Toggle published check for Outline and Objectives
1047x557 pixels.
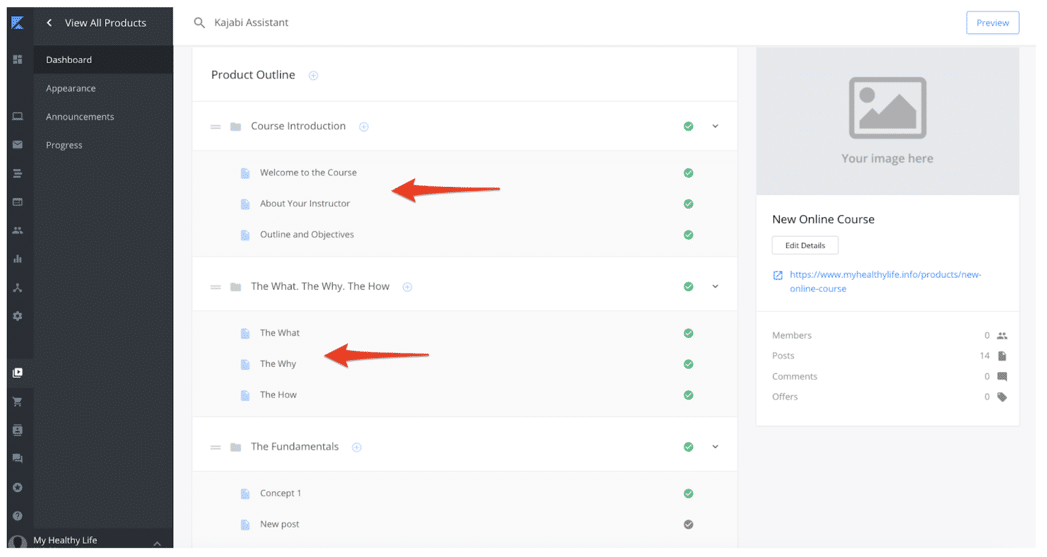pos(688,235)
